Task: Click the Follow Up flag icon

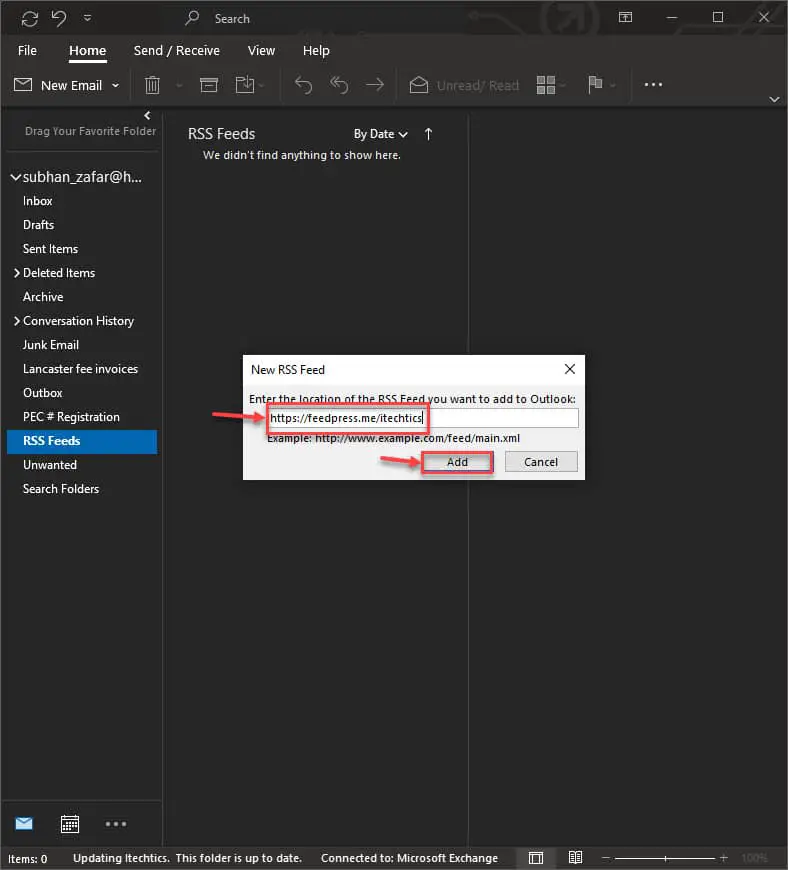Action: click(x=595, y=84)
